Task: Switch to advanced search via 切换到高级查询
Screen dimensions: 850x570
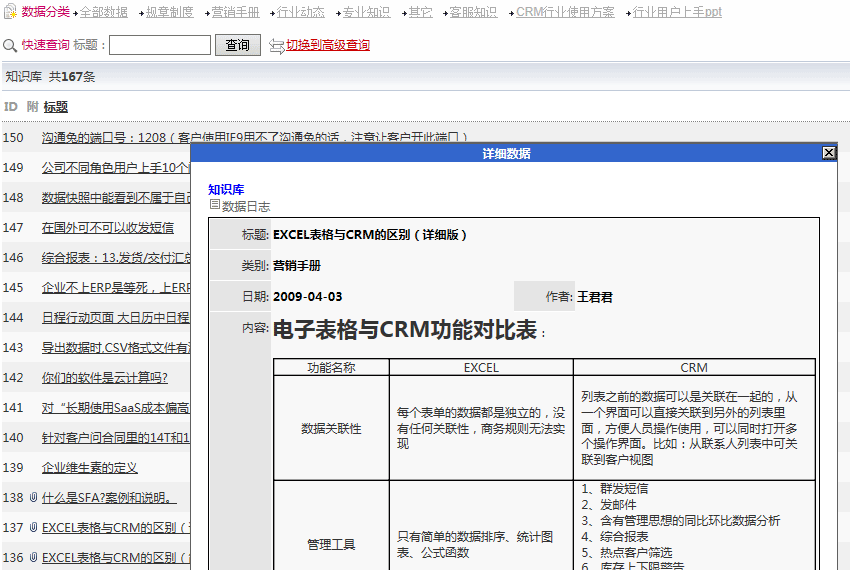Action: pos(328,45)
